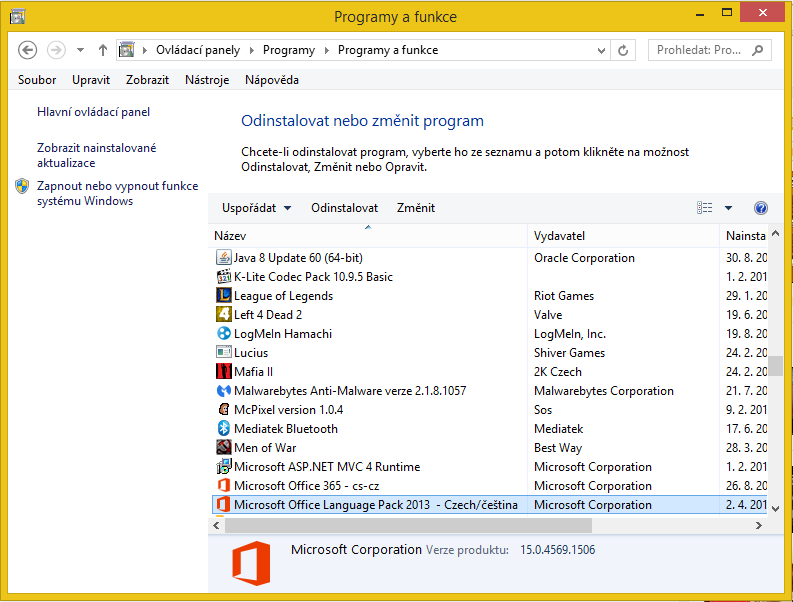Click the Java 8 Update 60 icon
The width and height of the screenshot is (793, 602).
(224, 257)
